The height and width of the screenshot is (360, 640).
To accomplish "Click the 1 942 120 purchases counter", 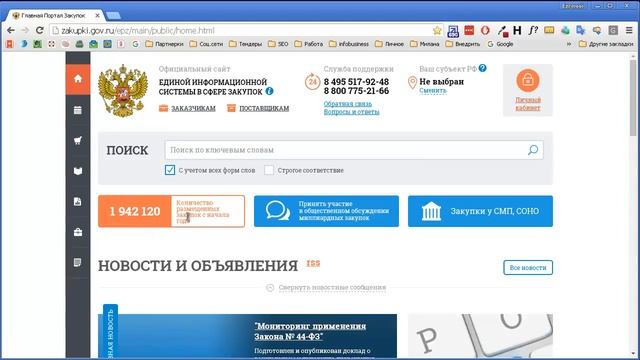I will pyautogui.click(x=171, y=211).
